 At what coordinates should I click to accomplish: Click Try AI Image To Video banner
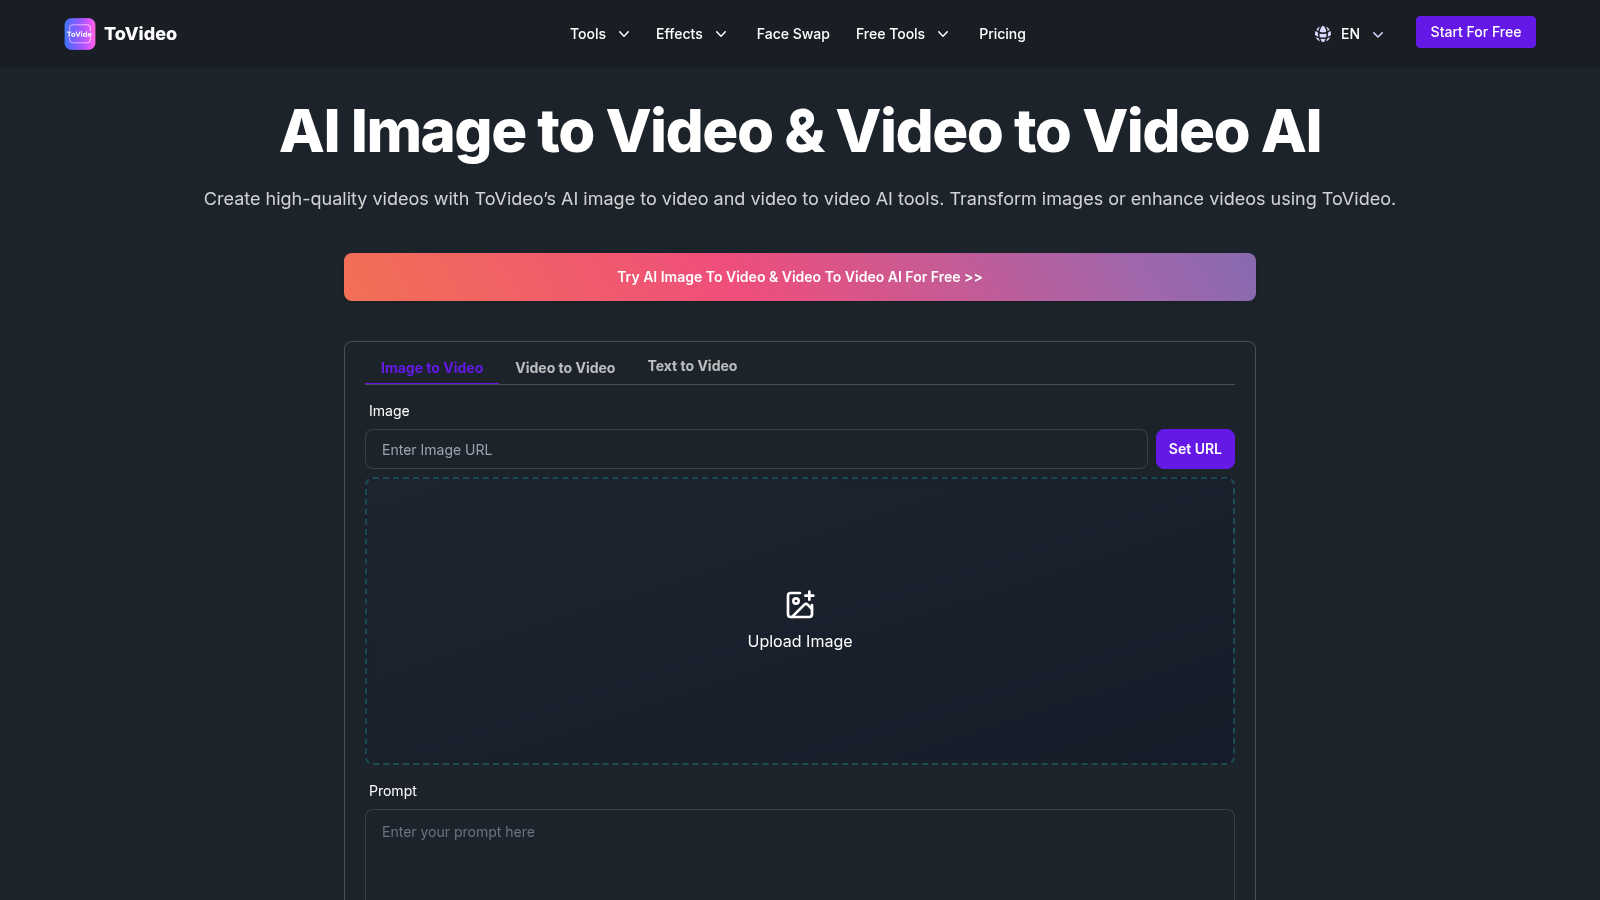pos(800,277)
